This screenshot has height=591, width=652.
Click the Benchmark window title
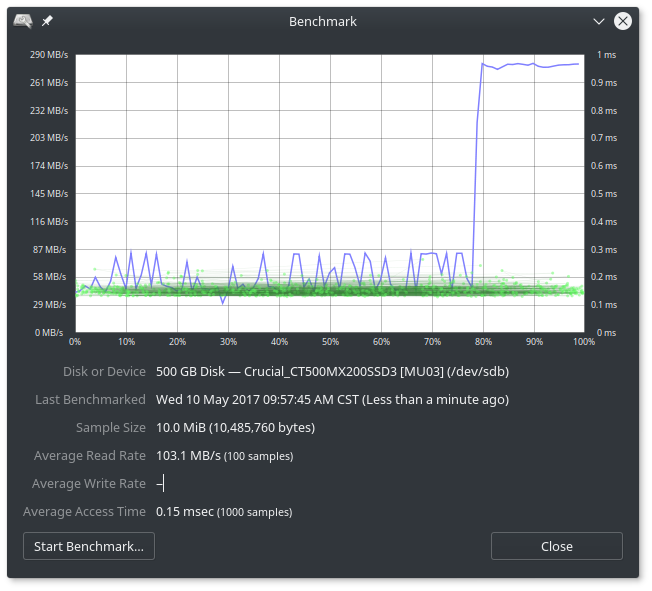(323, 22)
